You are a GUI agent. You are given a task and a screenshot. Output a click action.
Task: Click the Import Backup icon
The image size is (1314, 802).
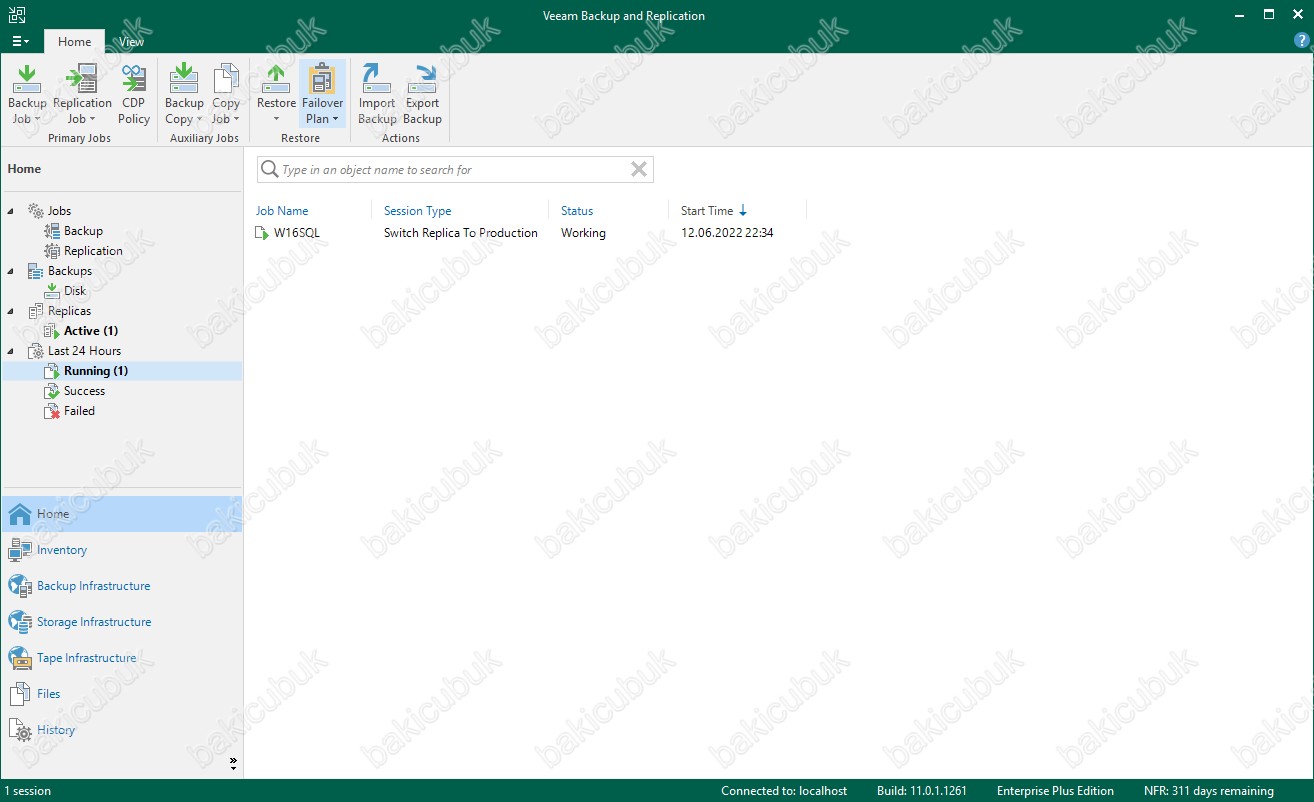[x=377, y=78]
